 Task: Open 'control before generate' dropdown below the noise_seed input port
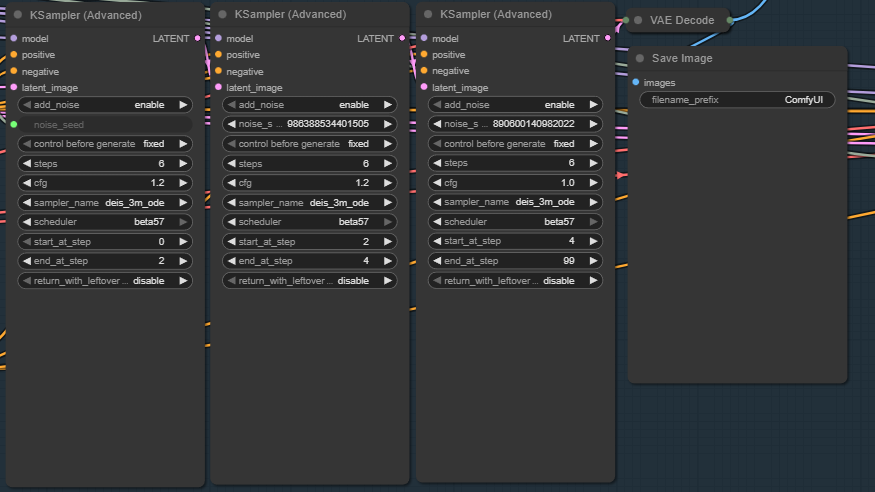click(x=105, y=144)
